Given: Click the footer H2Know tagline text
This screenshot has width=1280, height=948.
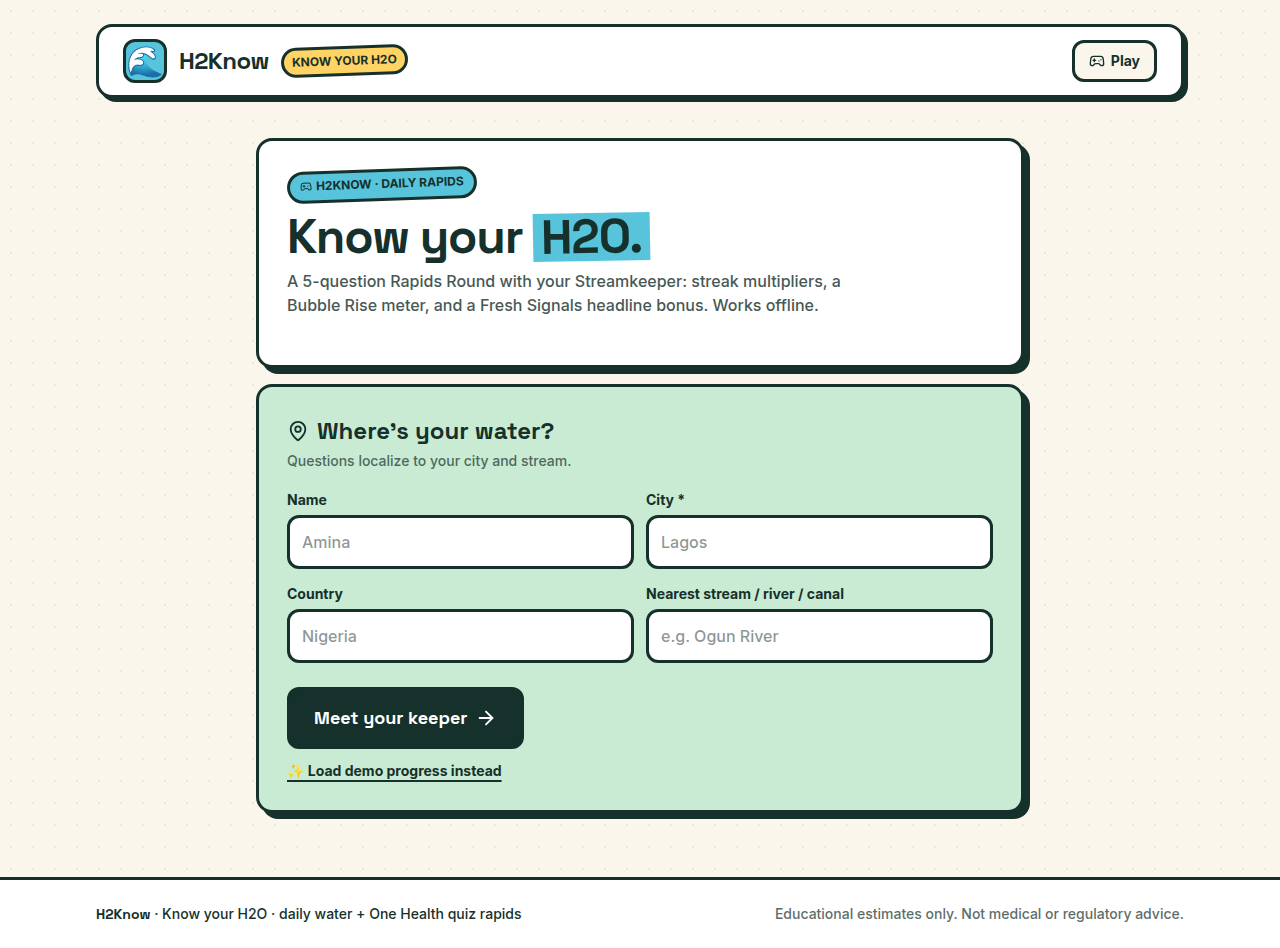Looking at the screenshot, I should (309, 914).
